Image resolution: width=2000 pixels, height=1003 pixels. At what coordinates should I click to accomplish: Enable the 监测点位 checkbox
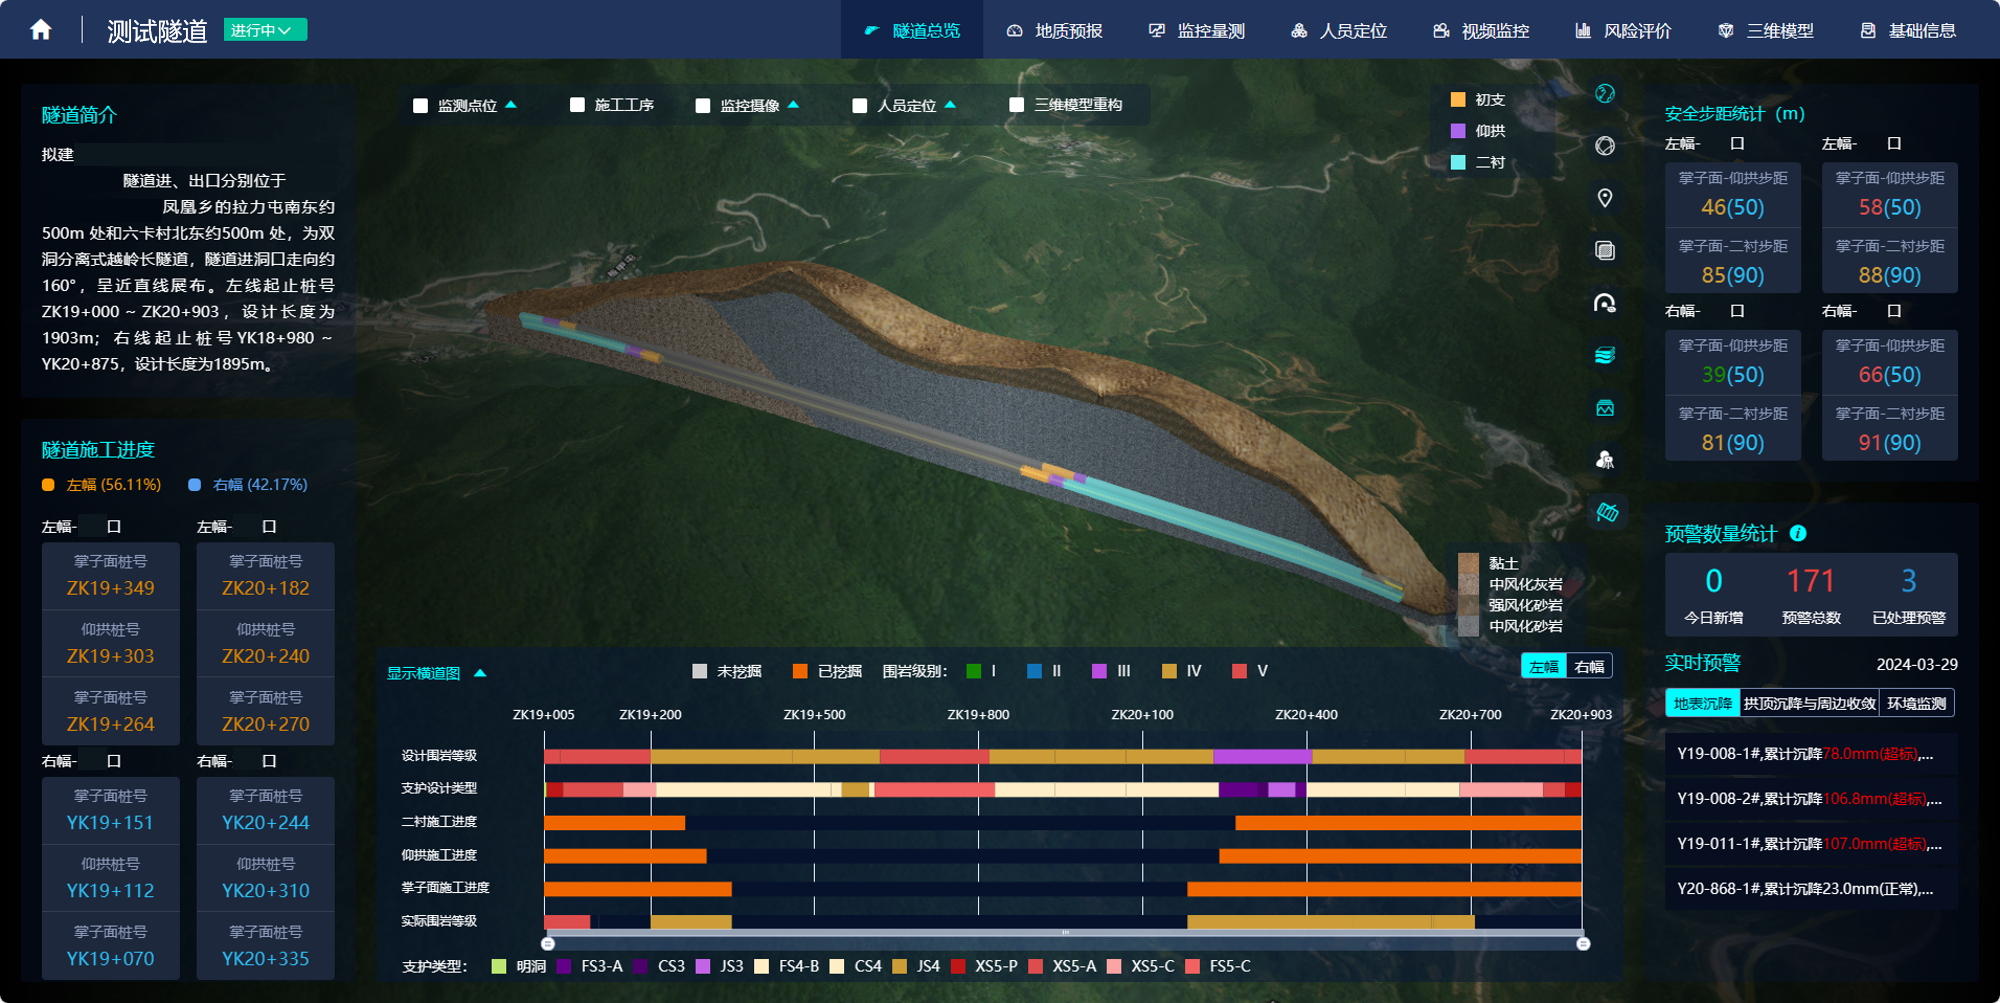[421, 106]
